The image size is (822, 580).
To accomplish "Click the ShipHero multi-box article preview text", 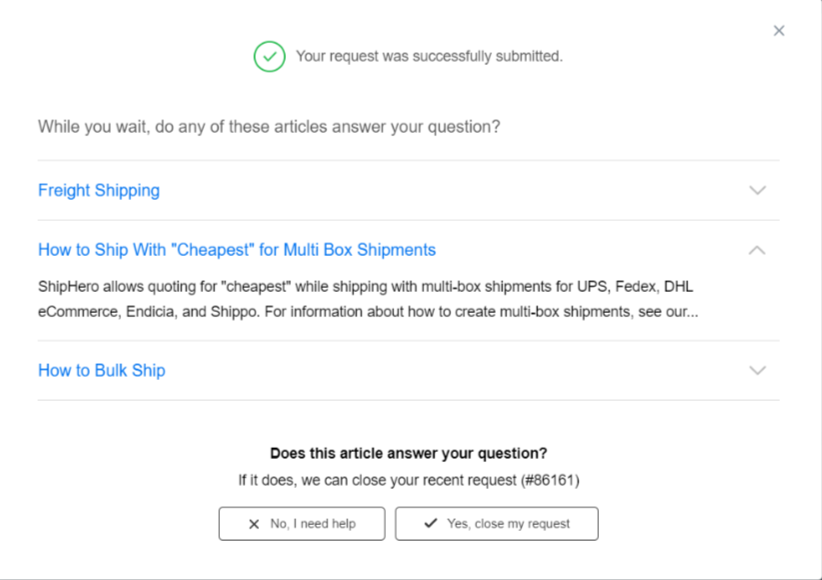I will (x=368, y=299).
